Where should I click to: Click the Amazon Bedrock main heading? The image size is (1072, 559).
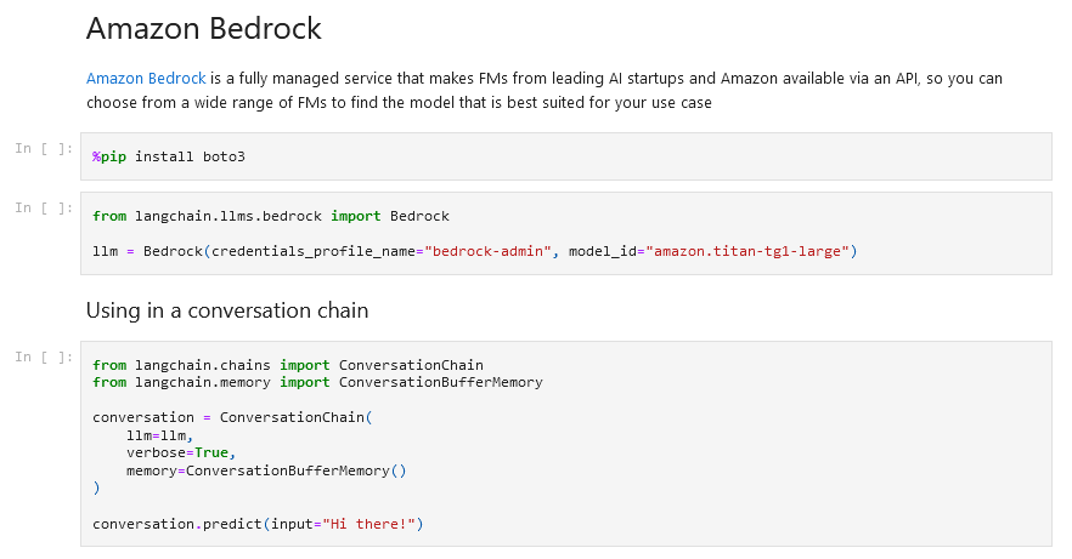click(x=204, y=29)
